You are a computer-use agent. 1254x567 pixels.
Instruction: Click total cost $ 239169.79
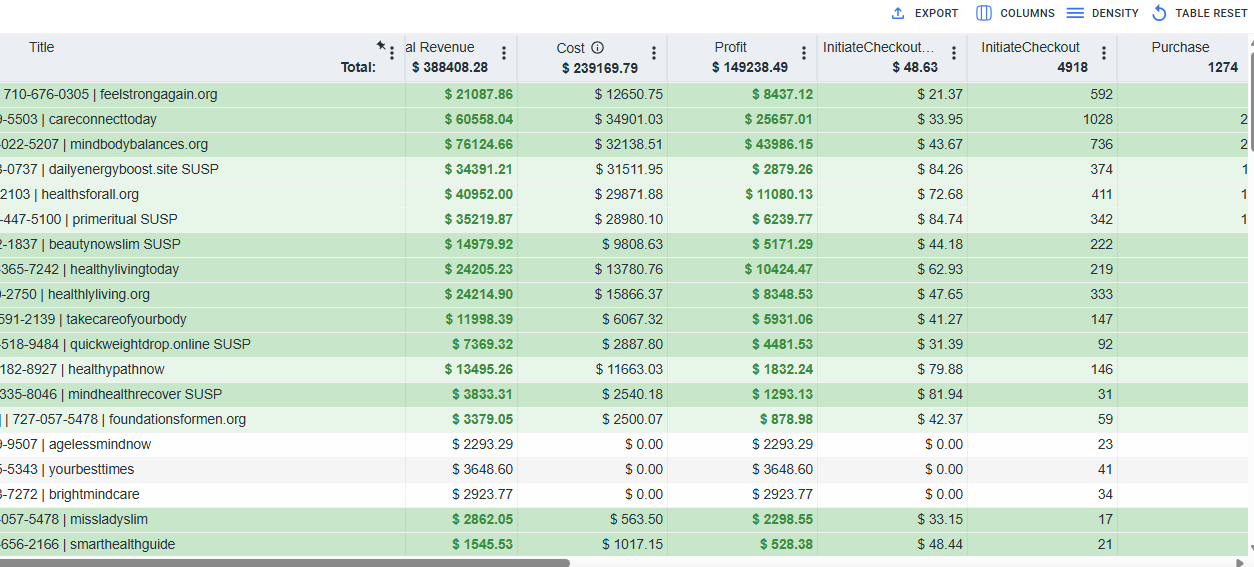pos(600,67)
